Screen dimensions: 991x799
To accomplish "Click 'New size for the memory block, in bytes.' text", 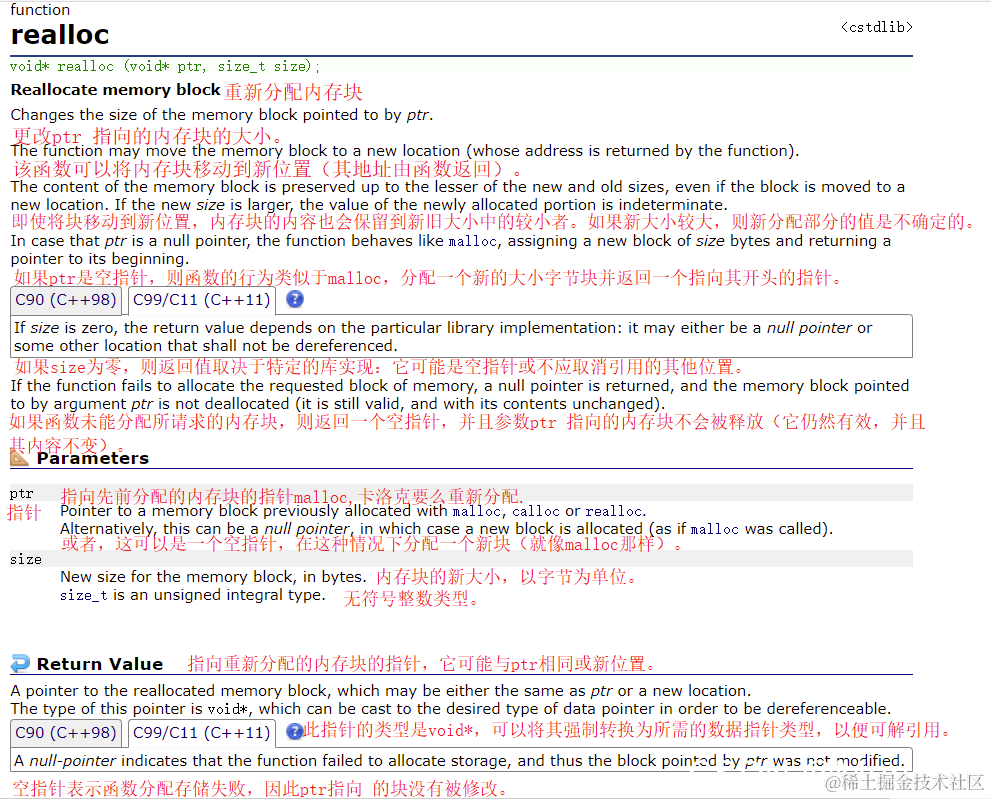I will click(x=213, y=576).
